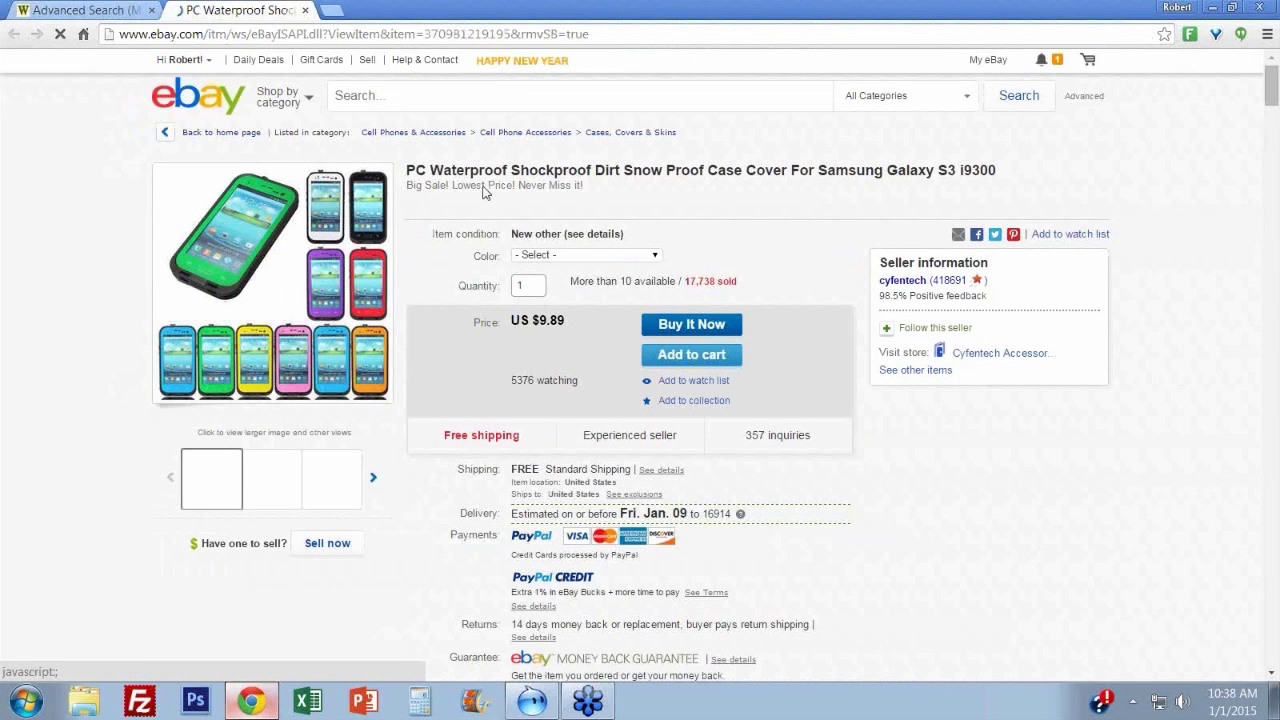Open the notifications bell icon
The image size is (1280, 720).
(x=1041, y=60)
